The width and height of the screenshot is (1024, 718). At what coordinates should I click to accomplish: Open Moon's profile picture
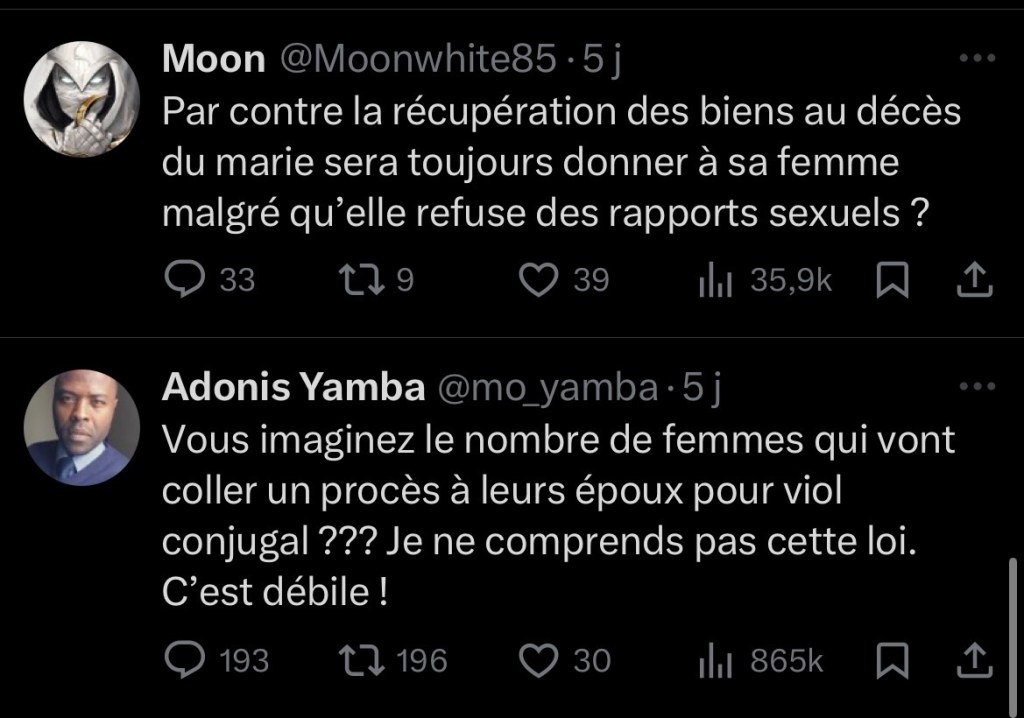(82, 98)
